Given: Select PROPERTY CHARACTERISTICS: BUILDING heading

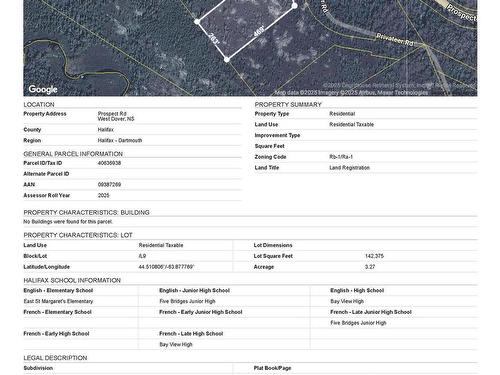Looking at the screenshot, I should pos(86,213).
